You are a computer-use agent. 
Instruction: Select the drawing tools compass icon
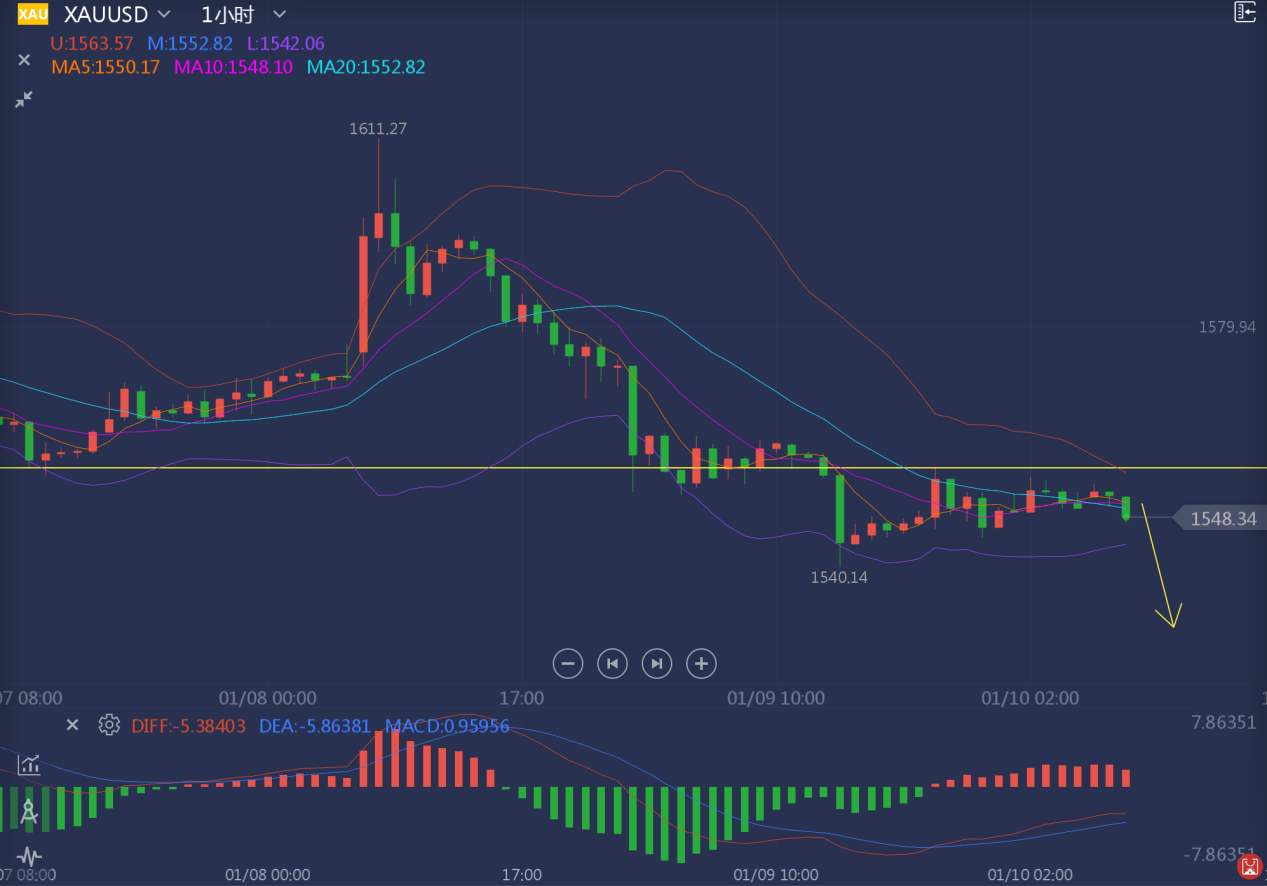coord(29,811)
